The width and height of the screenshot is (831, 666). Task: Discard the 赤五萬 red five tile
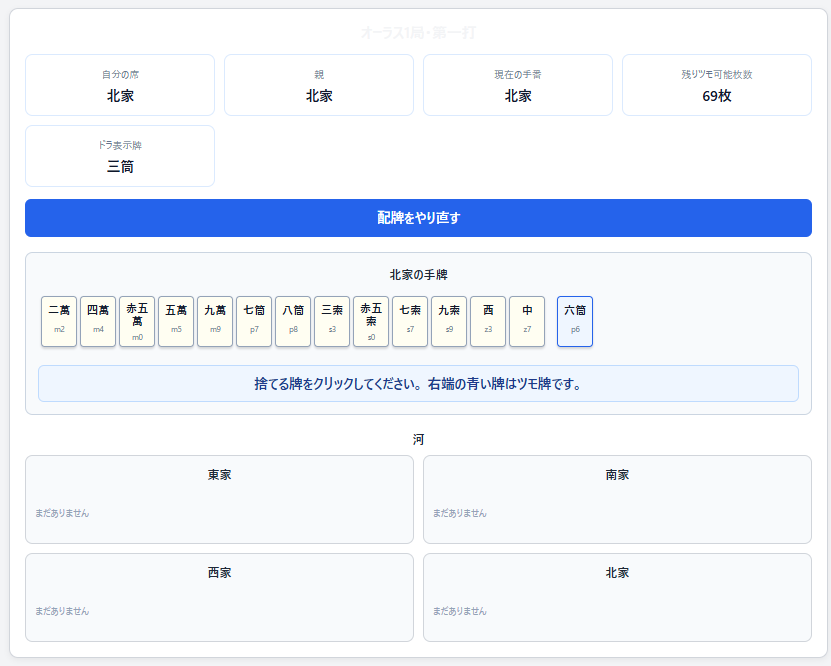[x=137, y=322]
